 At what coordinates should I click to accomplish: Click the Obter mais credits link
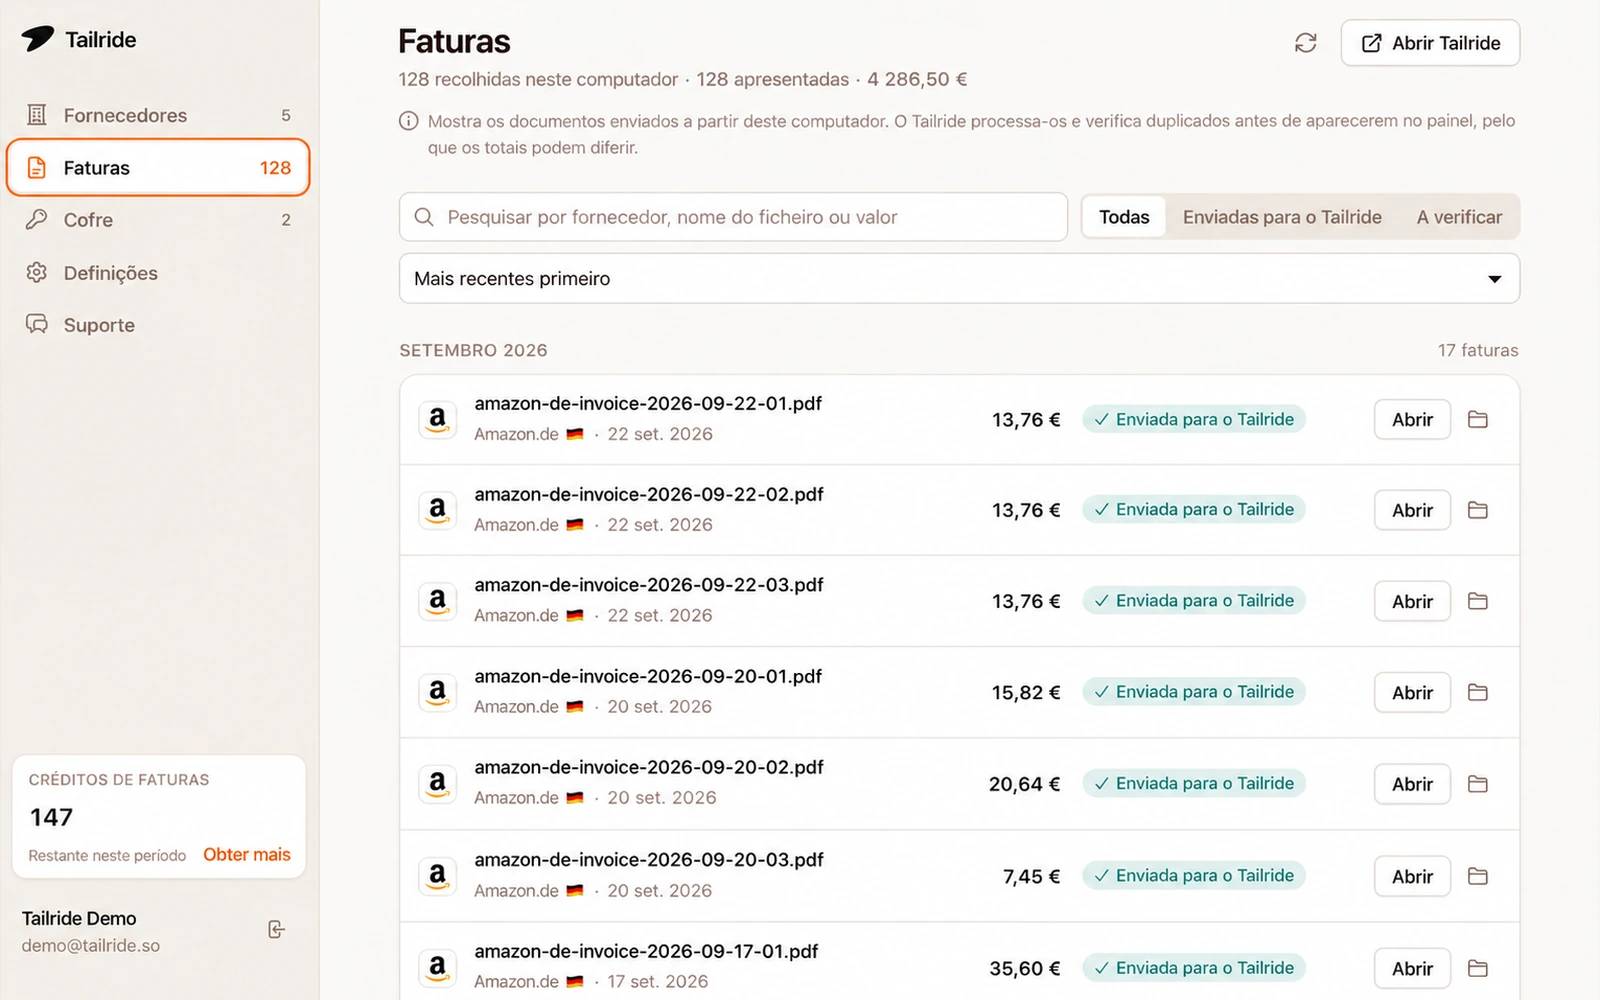click(x=247, y=854)
